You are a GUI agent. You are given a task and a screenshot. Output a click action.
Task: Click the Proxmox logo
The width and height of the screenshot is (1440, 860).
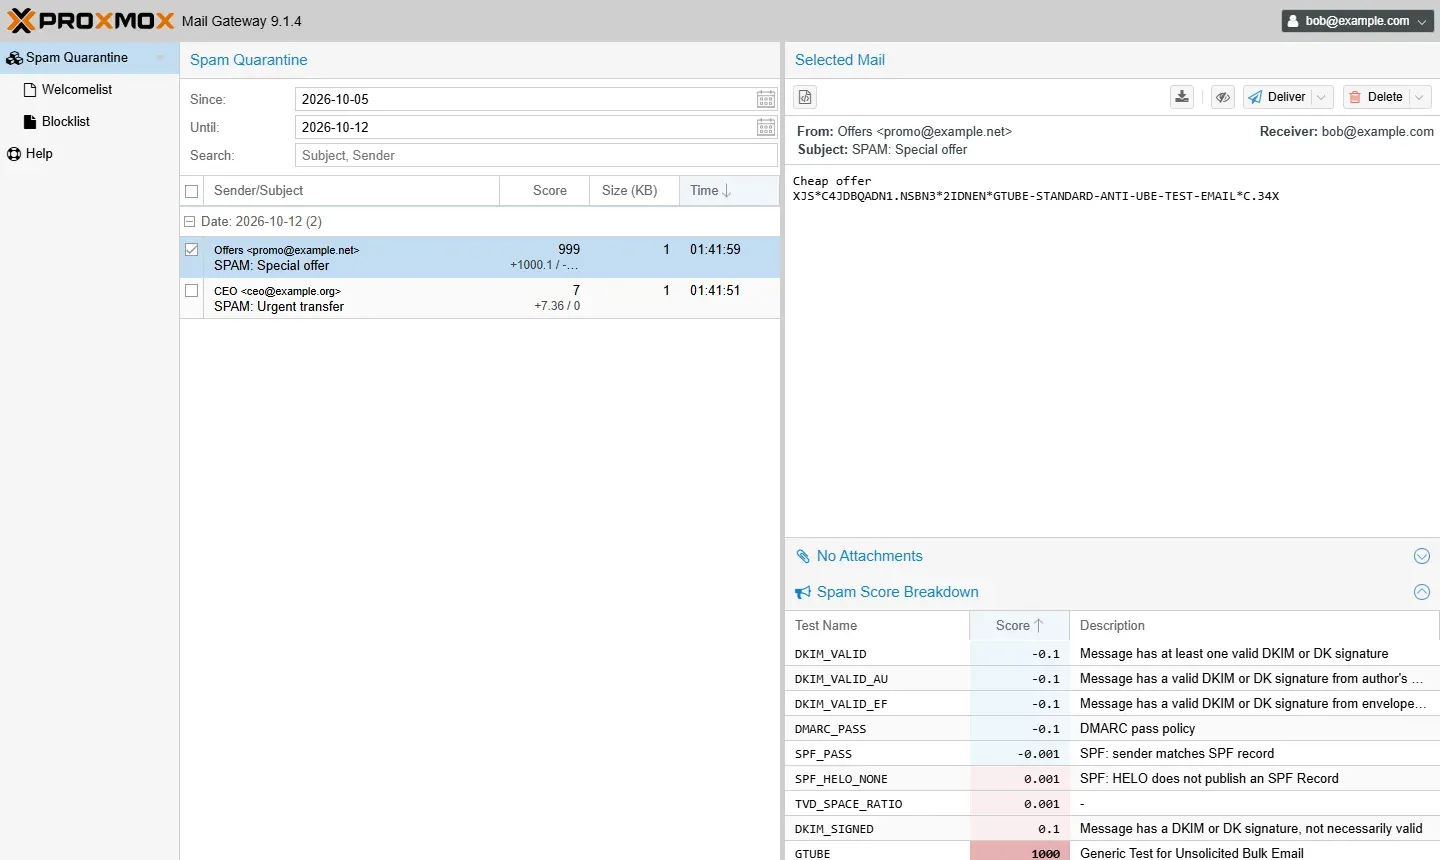[x=91, y=21]
